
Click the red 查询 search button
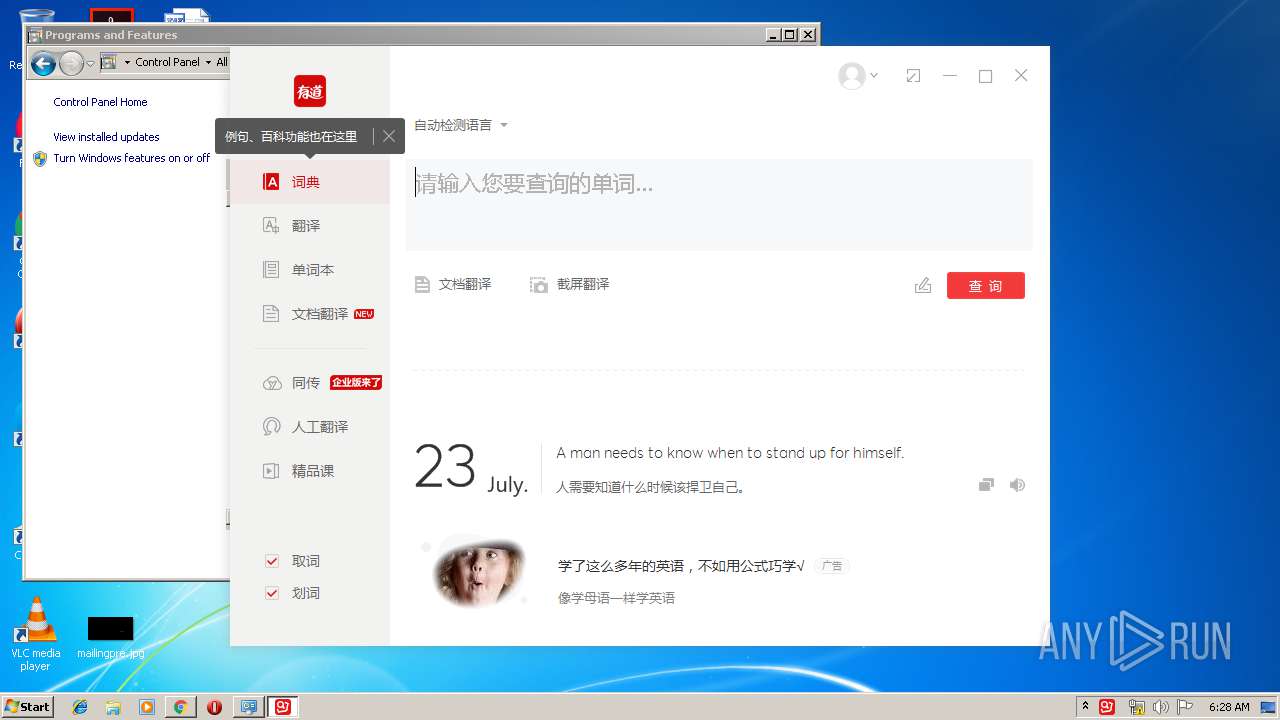pos(986,286)
